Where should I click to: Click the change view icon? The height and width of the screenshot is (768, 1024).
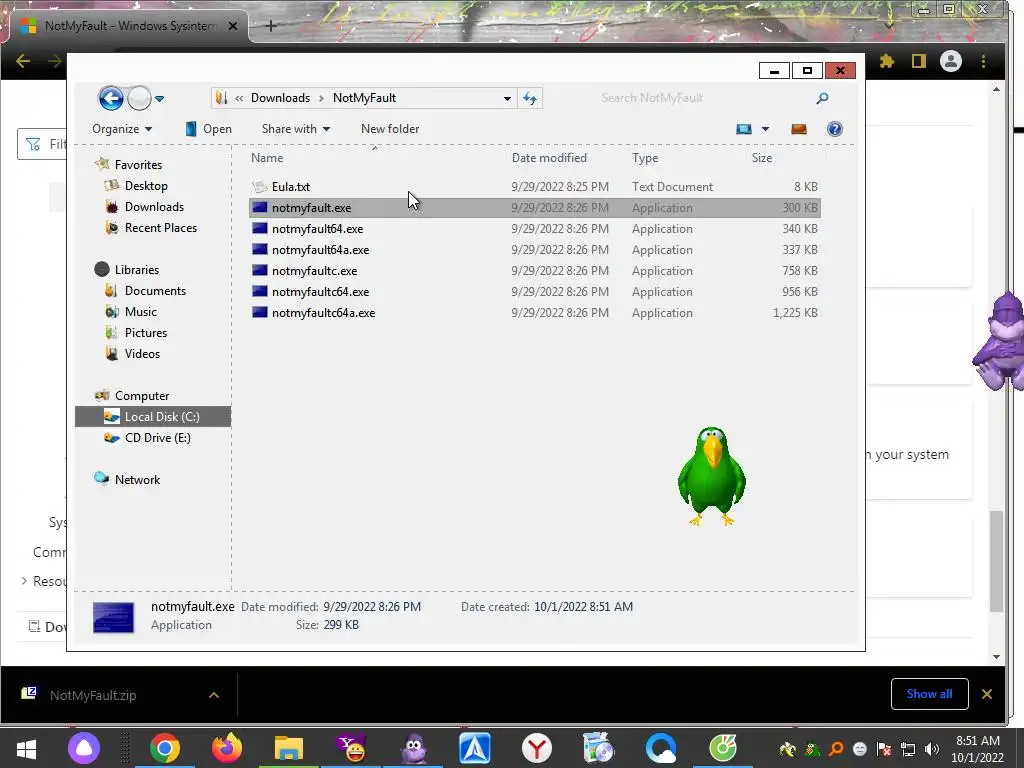pos(744,129)
